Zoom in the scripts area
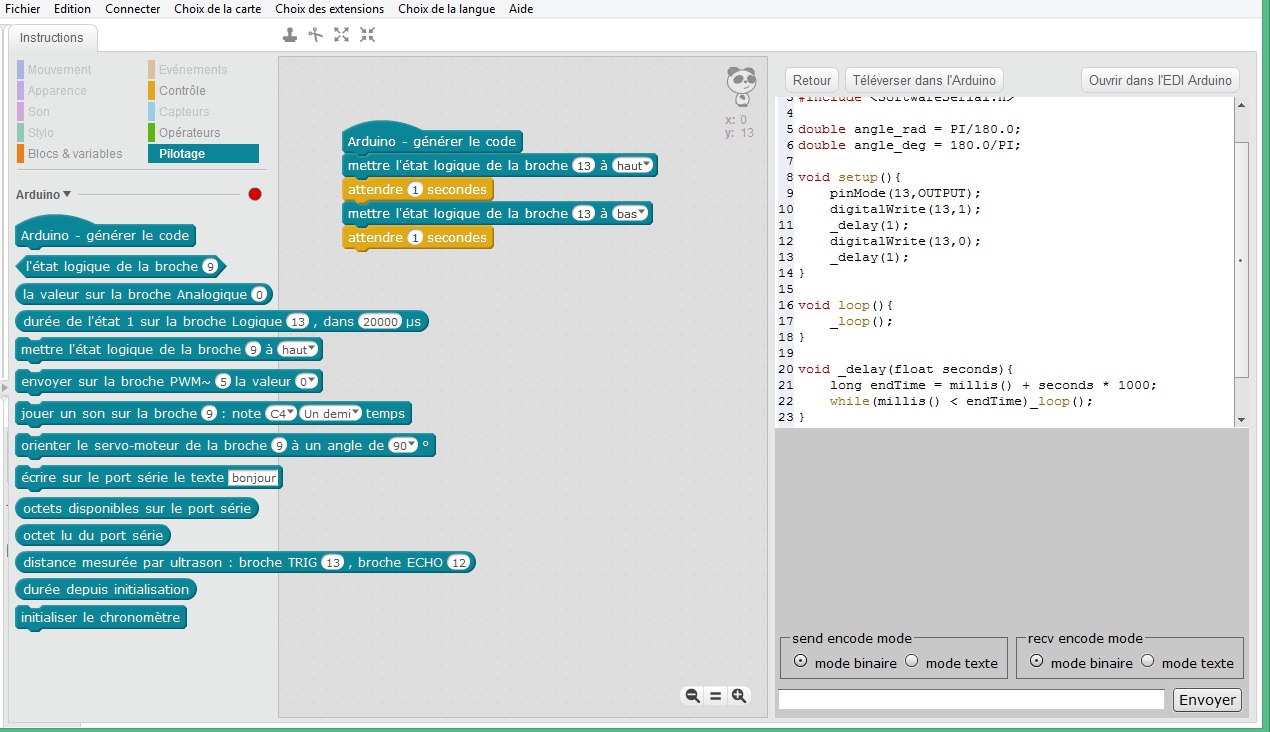Viewport: 1270px width, 732px height. [739, 696]
